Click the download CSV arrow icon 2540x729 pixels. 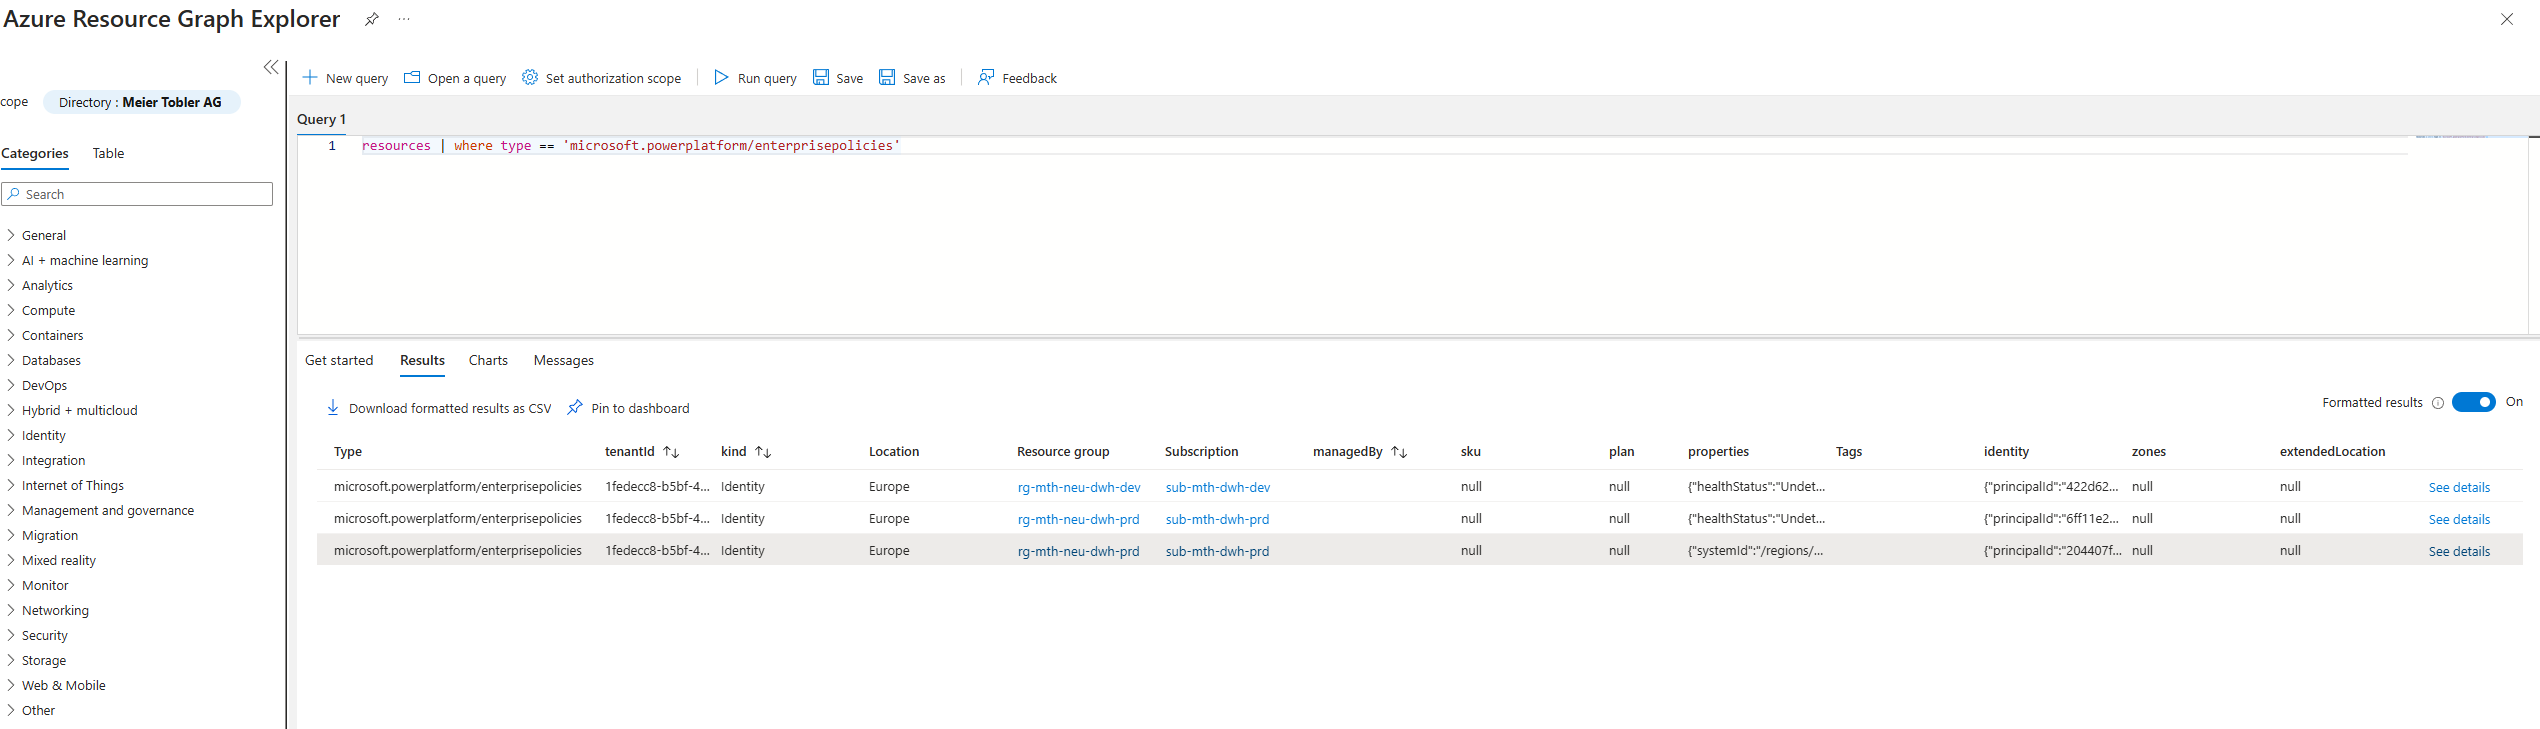click(x=333, y=407)
